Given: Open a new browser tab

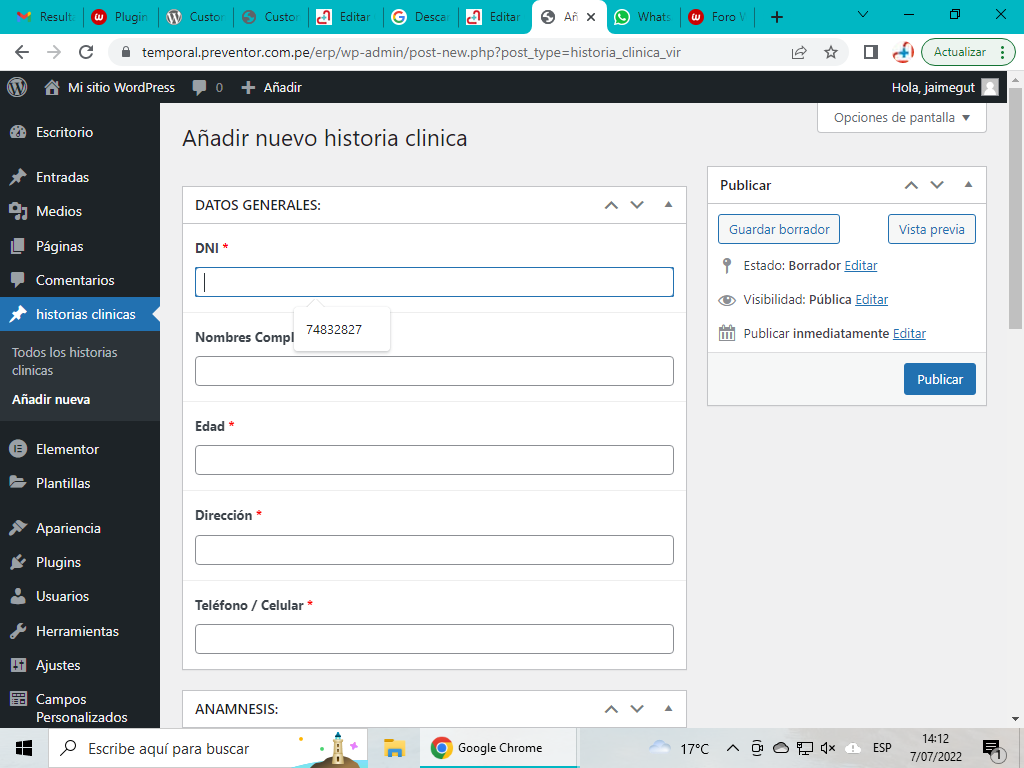Looking at the screenshot, I should click(776, 17).
